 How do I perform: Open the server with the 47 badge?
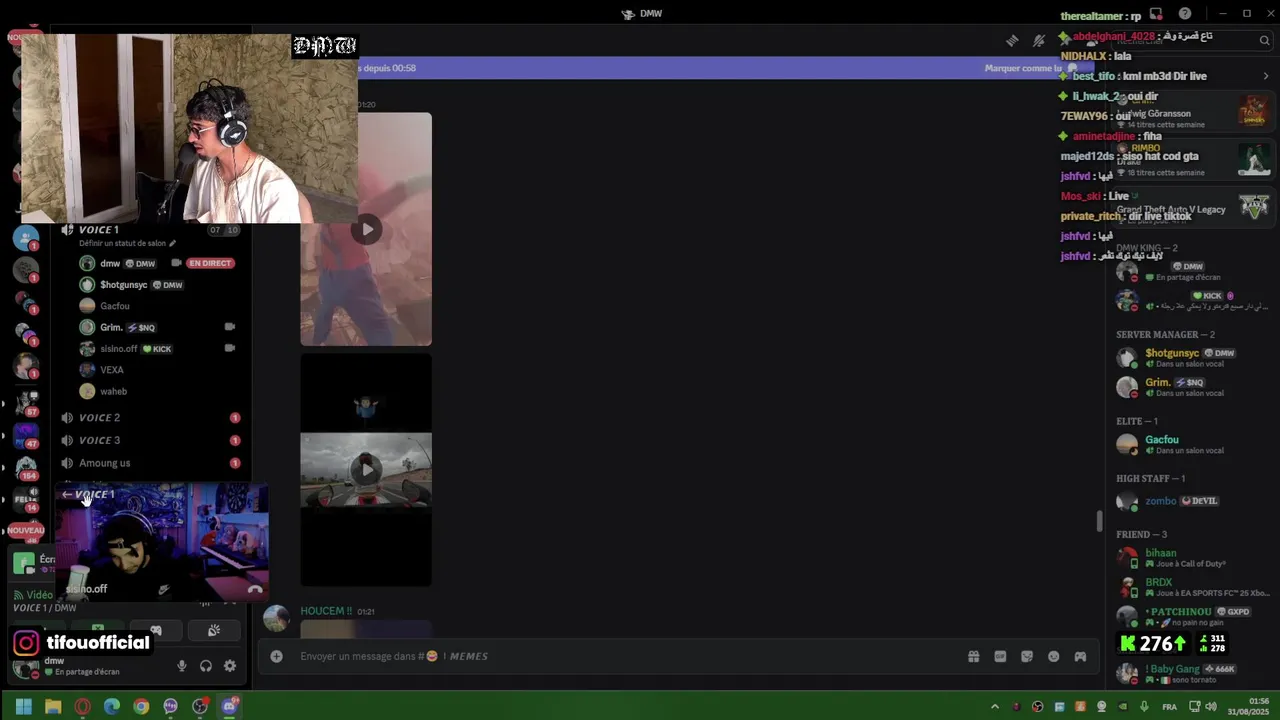coord(26,436)
